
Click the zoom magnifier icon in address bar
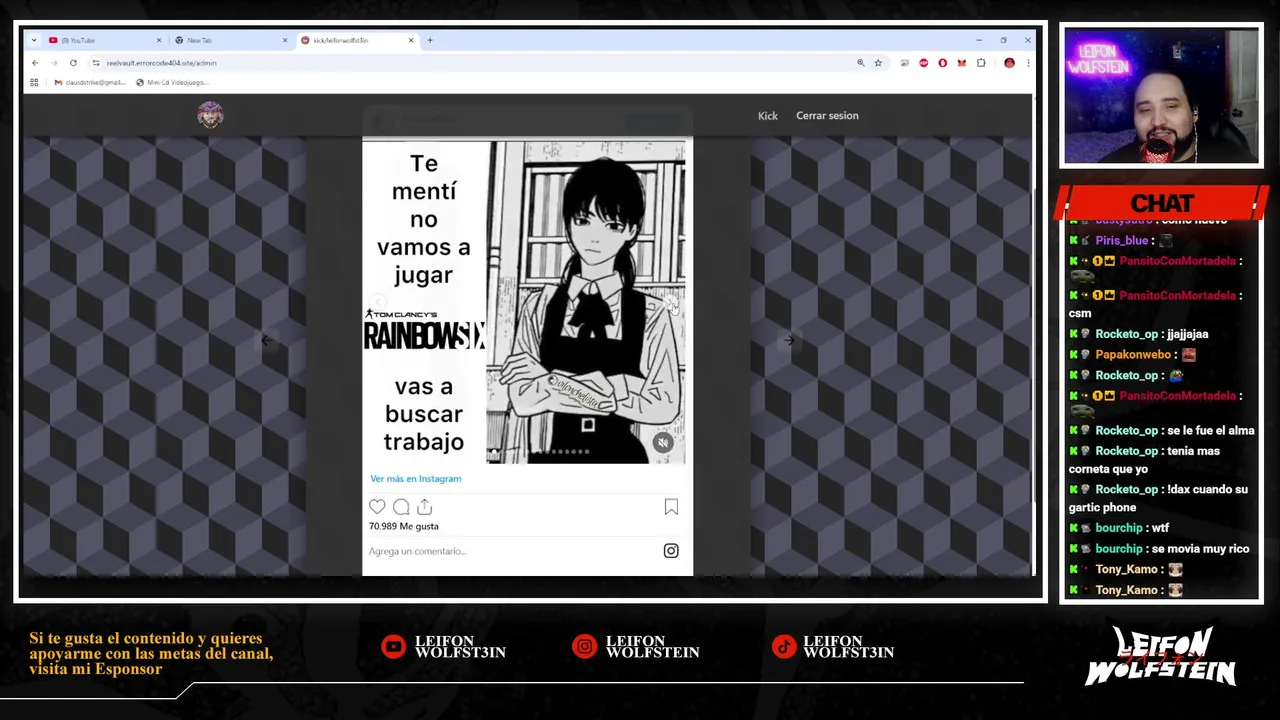click(x=860, y=63)
